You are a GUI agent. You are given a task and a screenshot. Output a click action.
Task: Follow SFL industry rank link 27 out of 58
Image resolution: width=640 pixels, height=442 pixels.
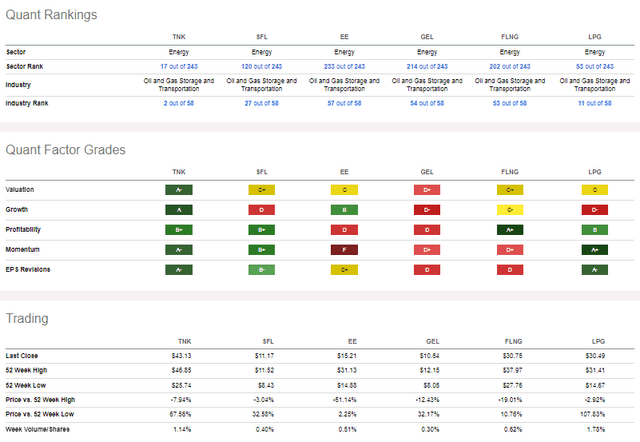click(262, 103)
